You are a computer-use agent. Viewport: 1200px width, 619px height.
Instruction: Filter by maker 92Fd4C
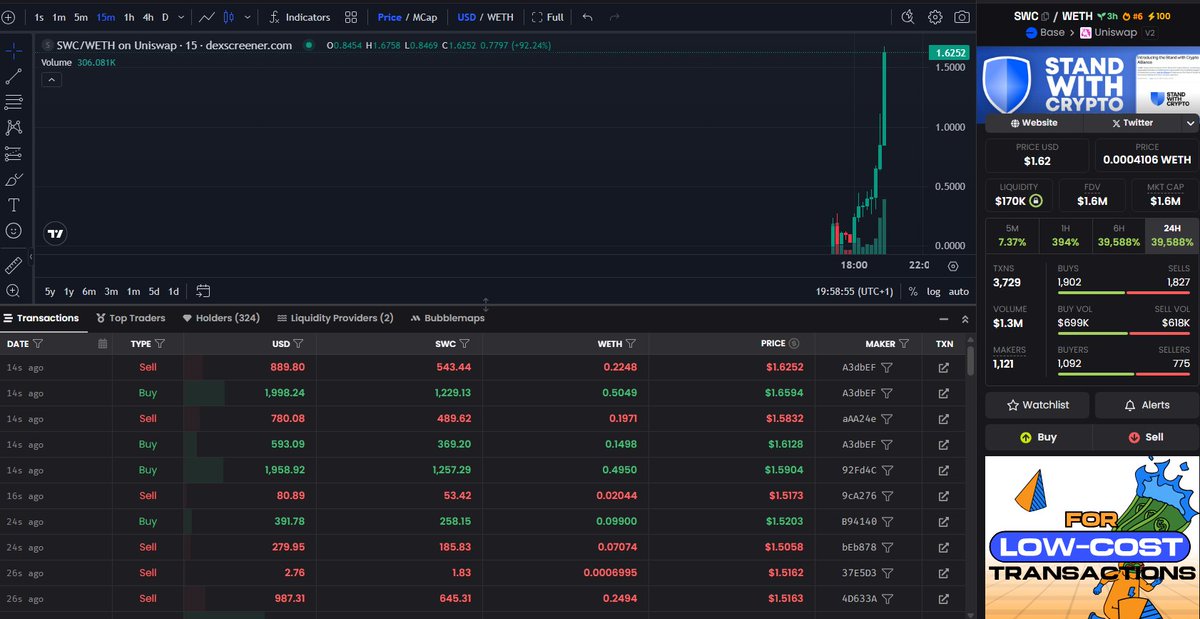(x=887, y=470)
